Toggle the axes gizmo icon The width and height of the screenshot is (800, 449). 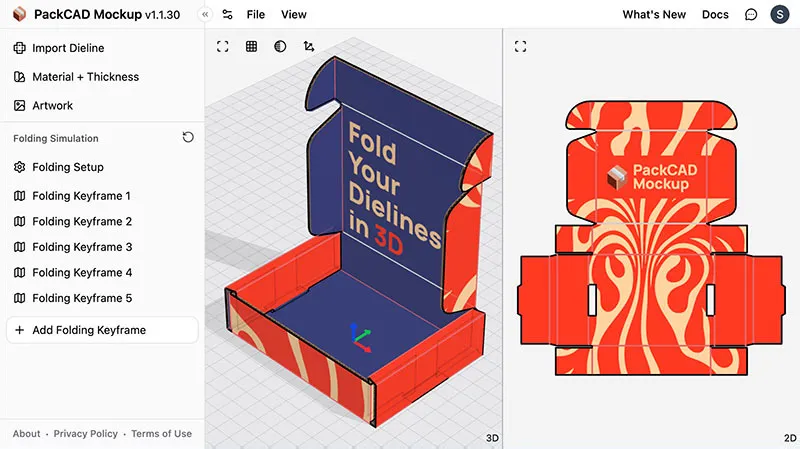[309, 46]
